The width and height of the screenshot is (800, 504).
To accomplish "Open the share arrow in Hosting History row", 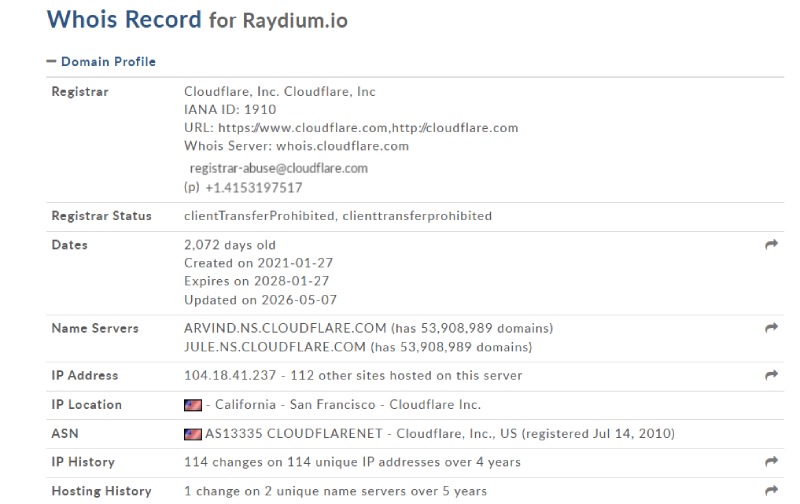I will (771, 490).
